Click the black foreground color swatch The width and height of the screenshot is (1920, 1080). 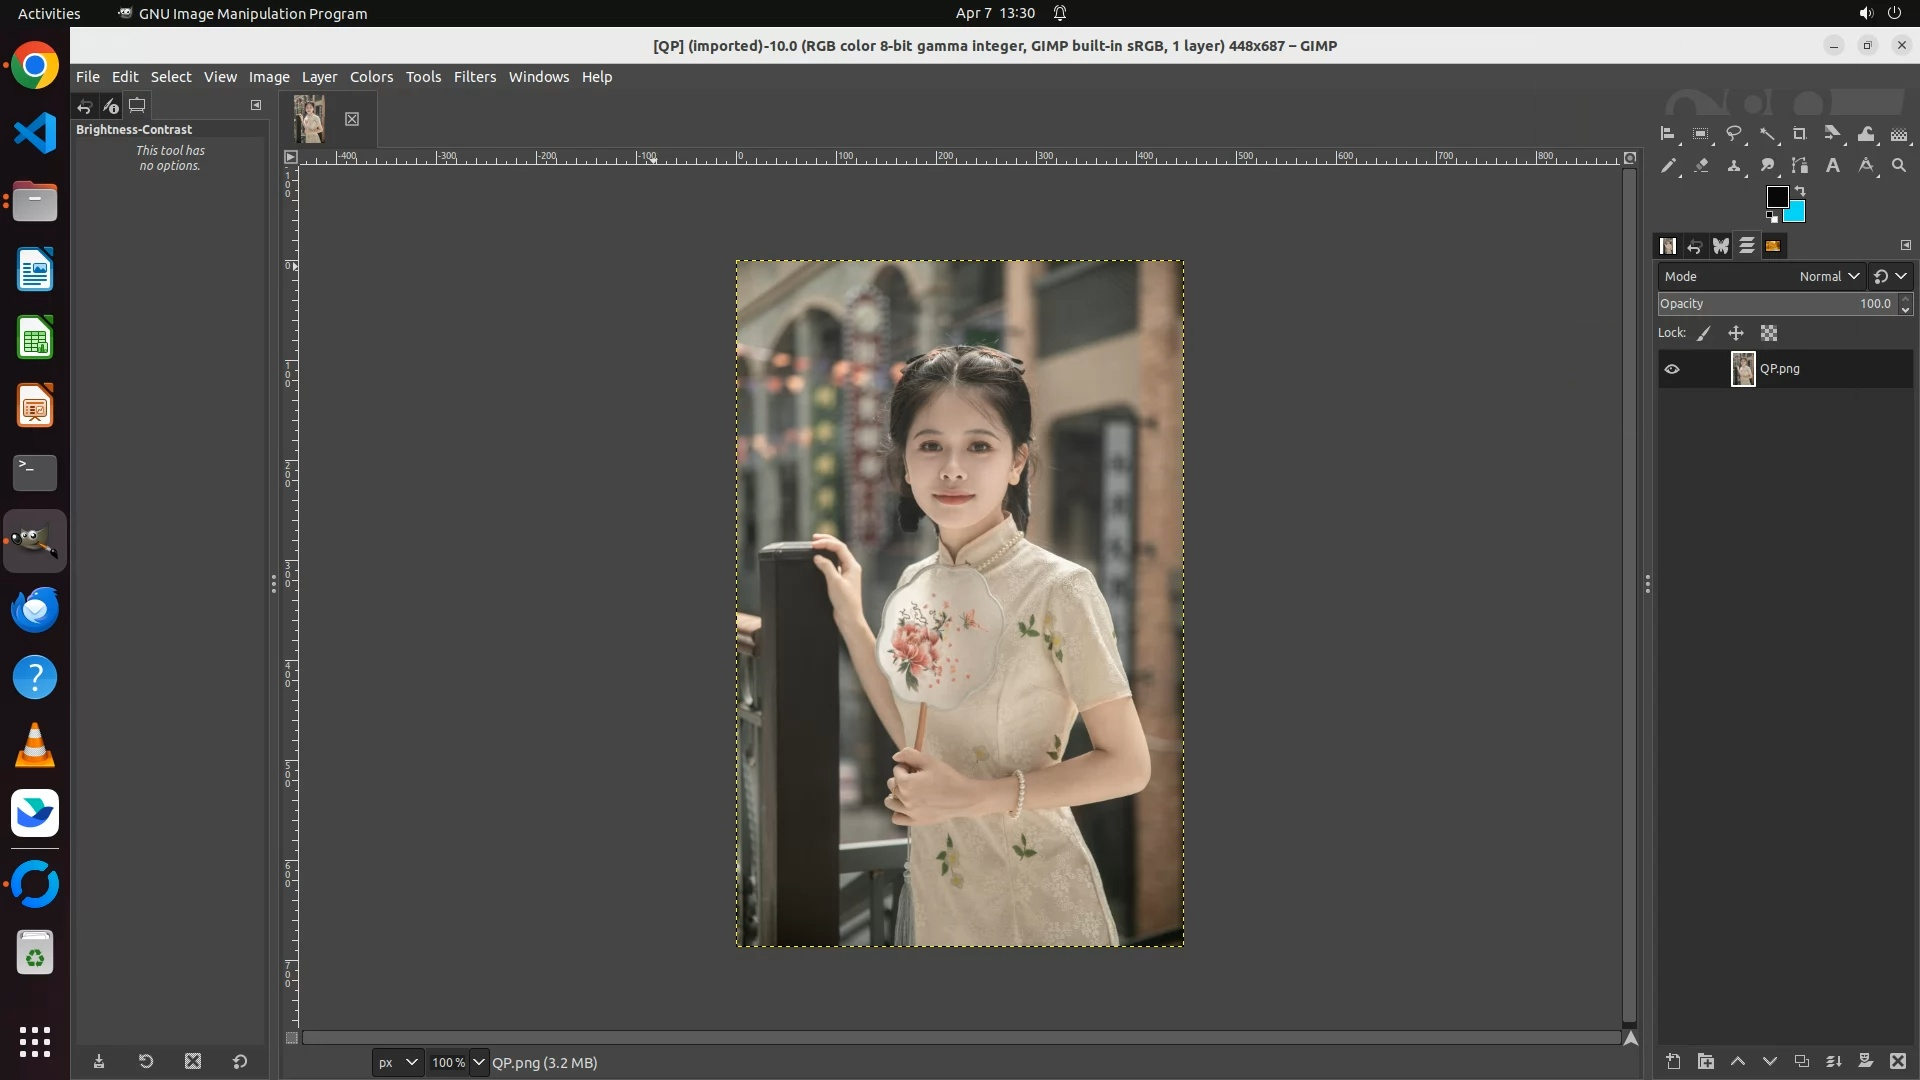1776,197
